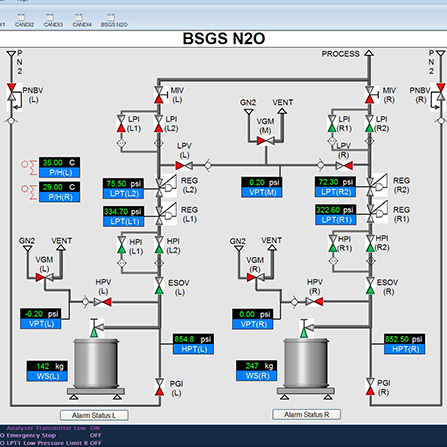This screenshot has width=447, height=447.
Task: Click the LPT(L2) pressure tag
Action: [x=124, y=194]
